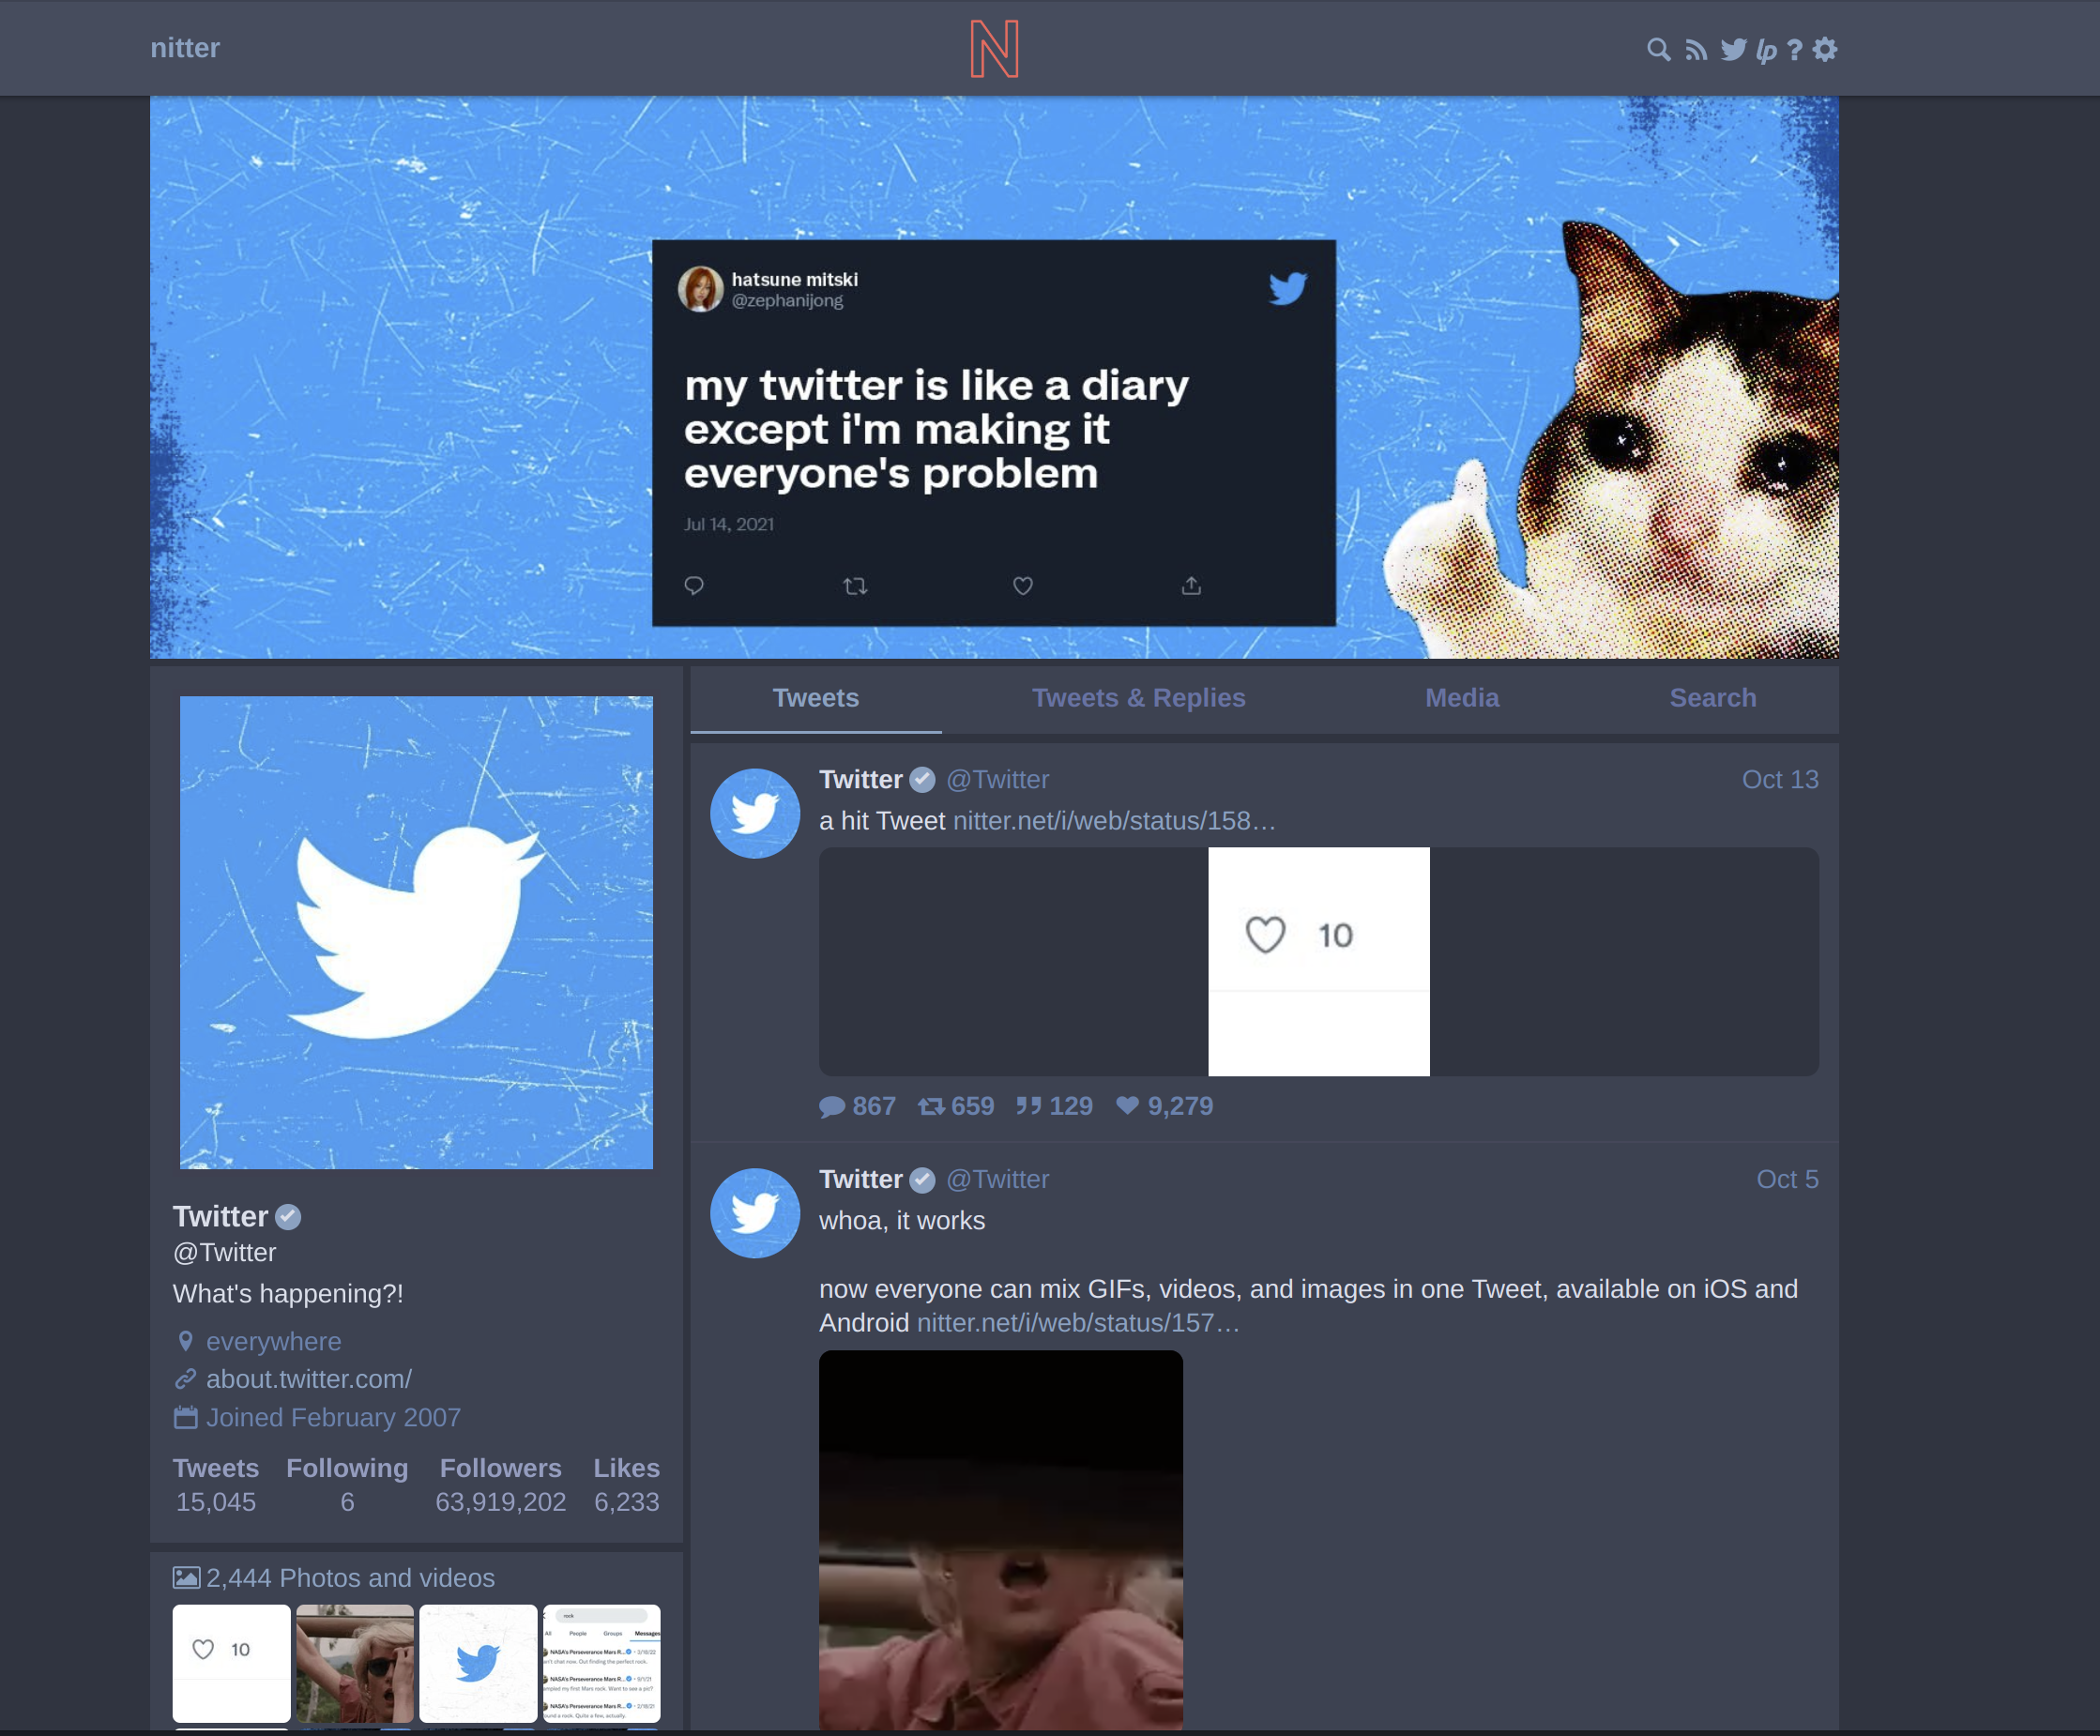
Task: Click the location pin icon beside everywhere
Action: (186, 1341)
